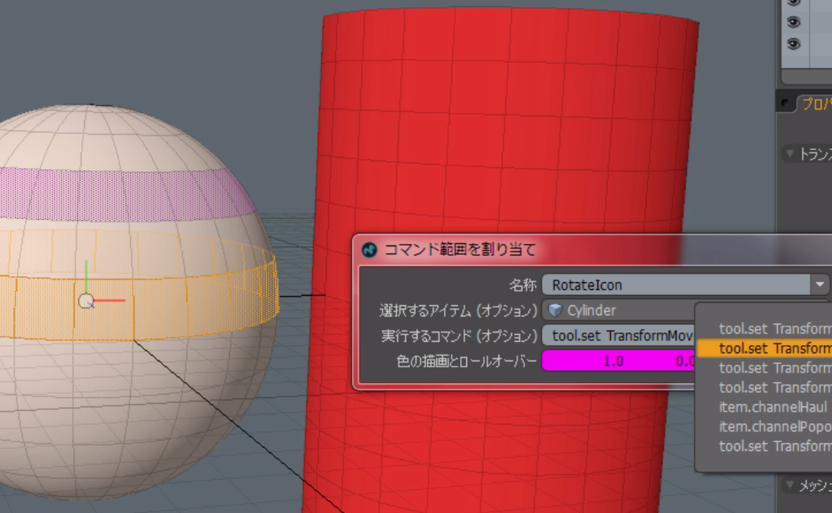832x513 pixels.
Task: Click the round pin icon left of properties tab
Action: (x=786, y=104)
